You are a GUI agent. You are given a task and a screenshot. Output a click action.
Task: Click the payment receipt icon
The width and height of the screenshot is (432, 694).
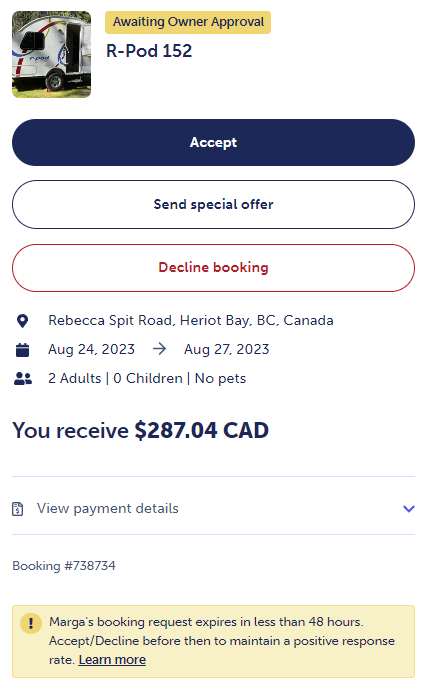[x=18, y=509]
